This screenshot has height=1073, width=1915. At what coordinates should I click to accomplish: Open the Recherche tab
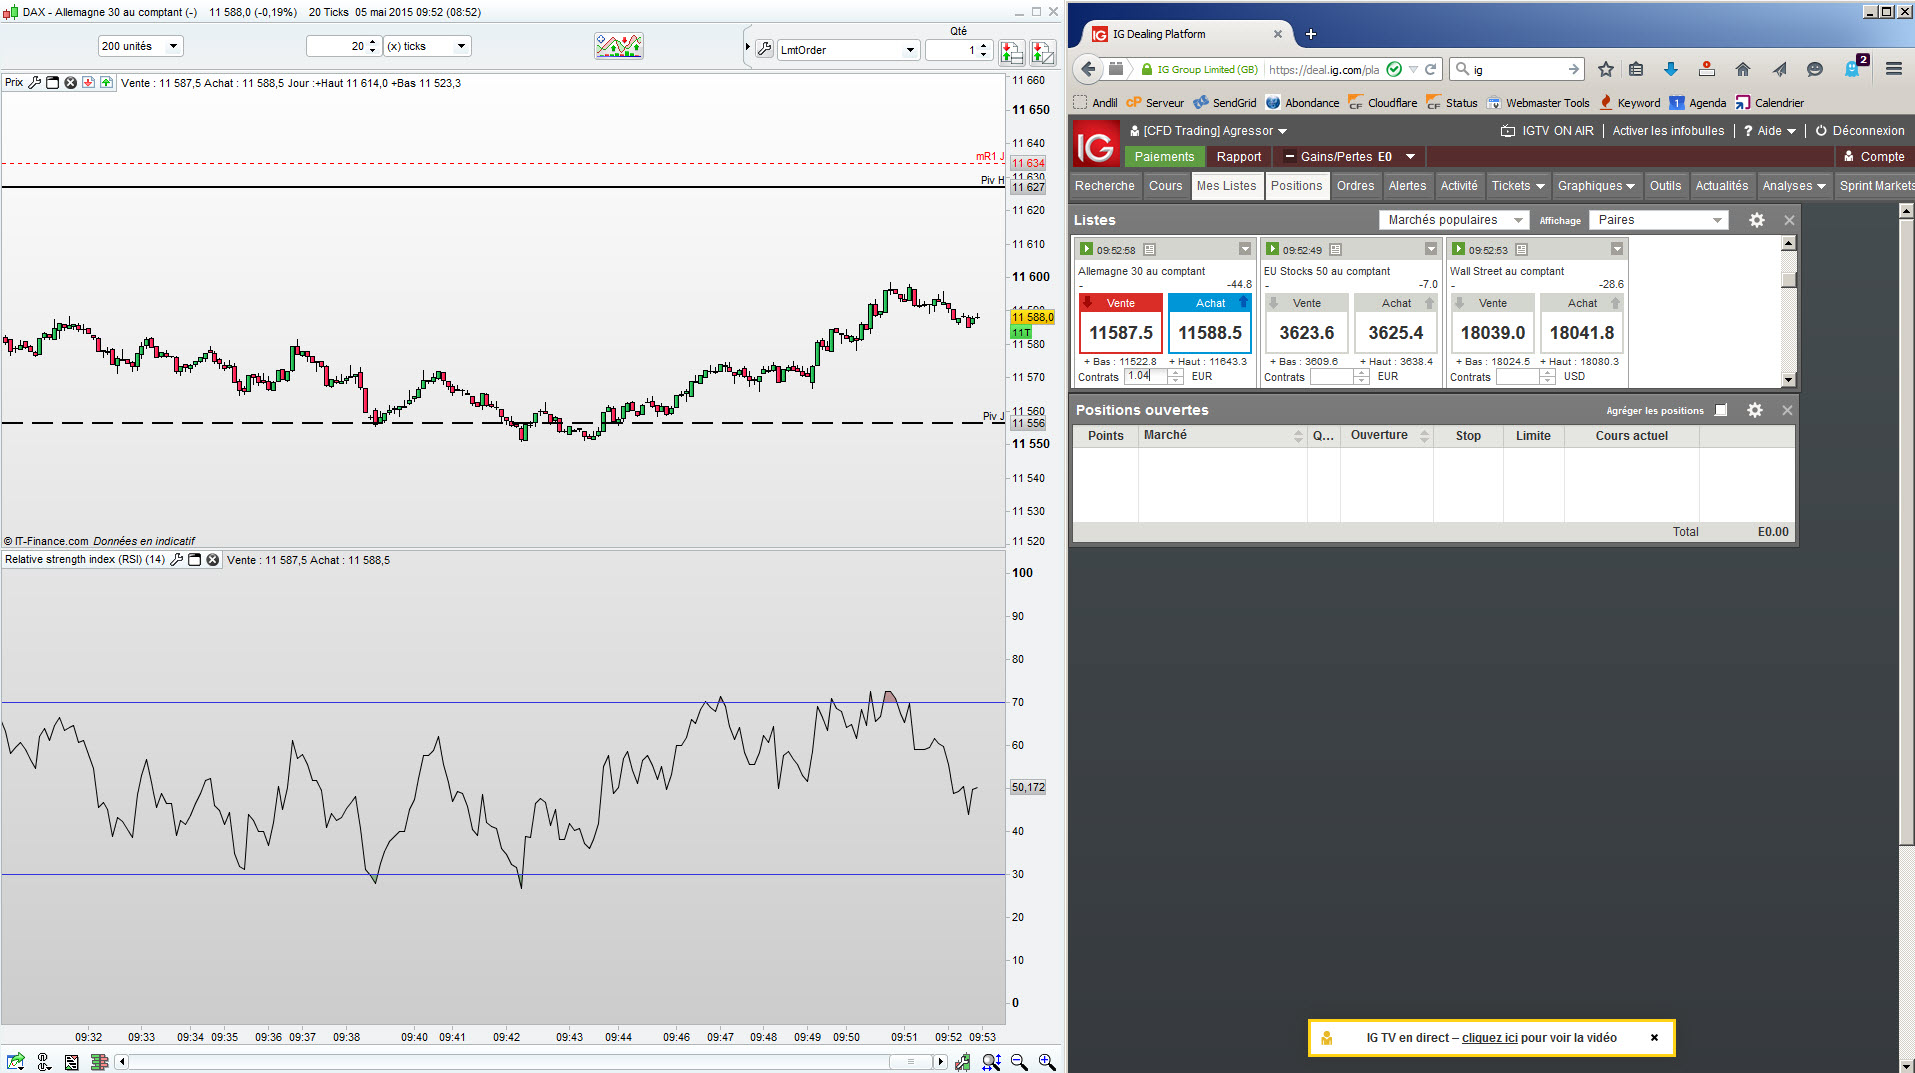(1105, 186)
